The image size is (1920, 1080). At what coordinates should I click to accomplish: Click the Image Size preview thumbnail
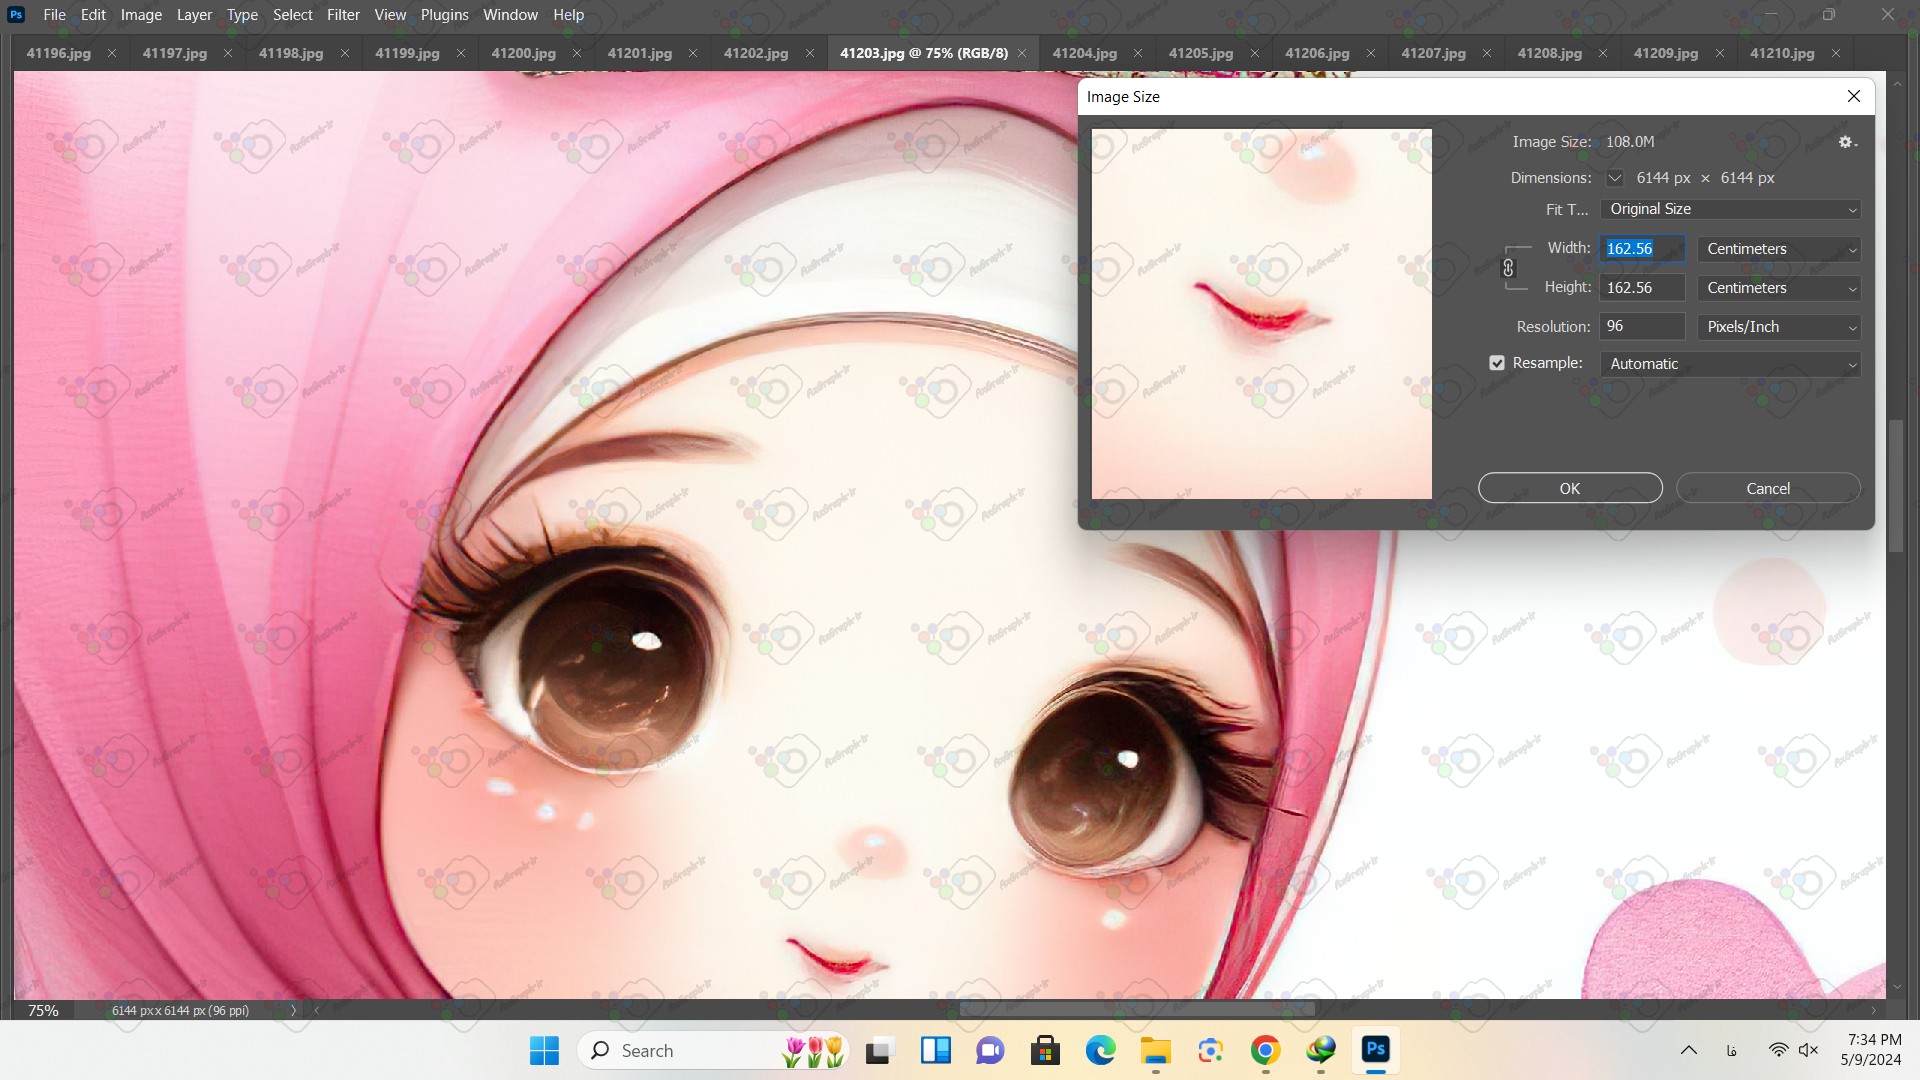[1261, 313]
